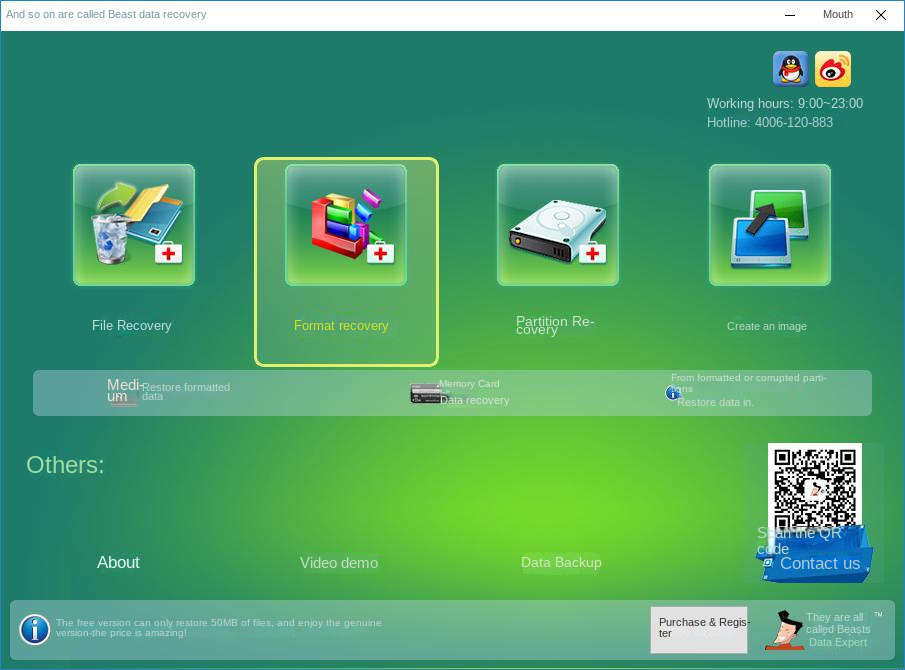
Task: Click the blue info icon near corrupted partitions text
Action: [x=673, y=393]
